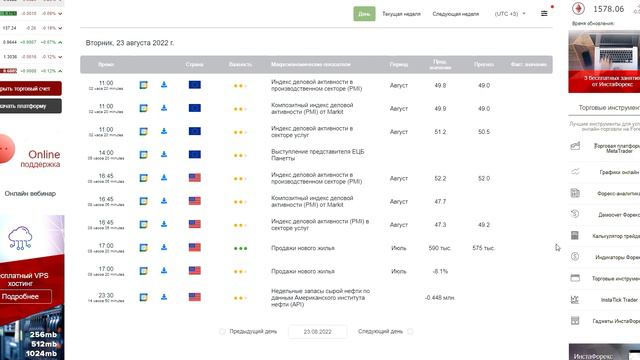Viewport: 640px width, 360px height.
Task: Open the UTC +3 timezone dropdown
Action: [510, 14]
